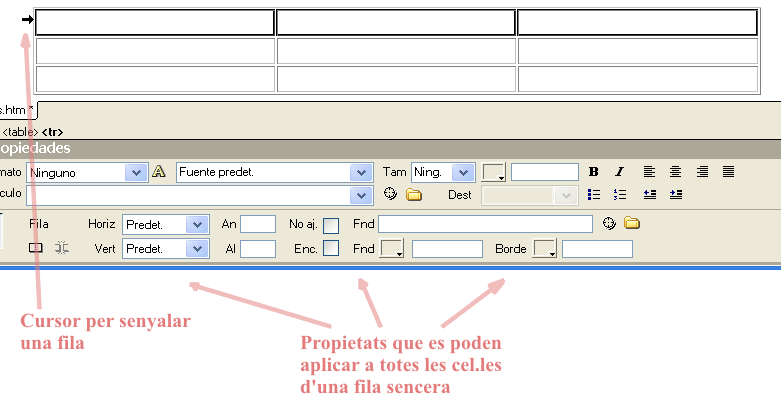Click the An width input field
The image size is (781, 401).
tap(258, 224)
